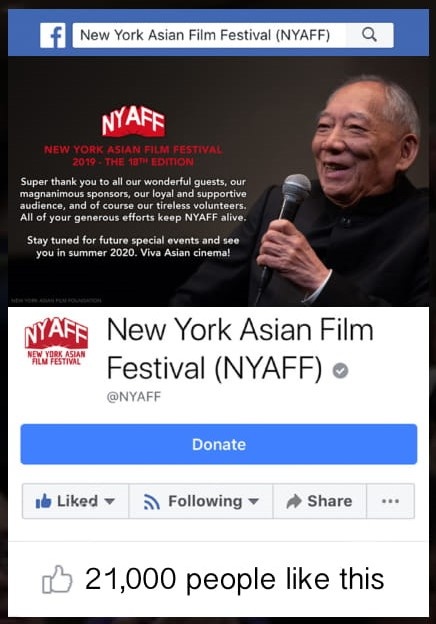
Task: Open the cover photo with the NYAFF banner
Action: coord(218,181)
